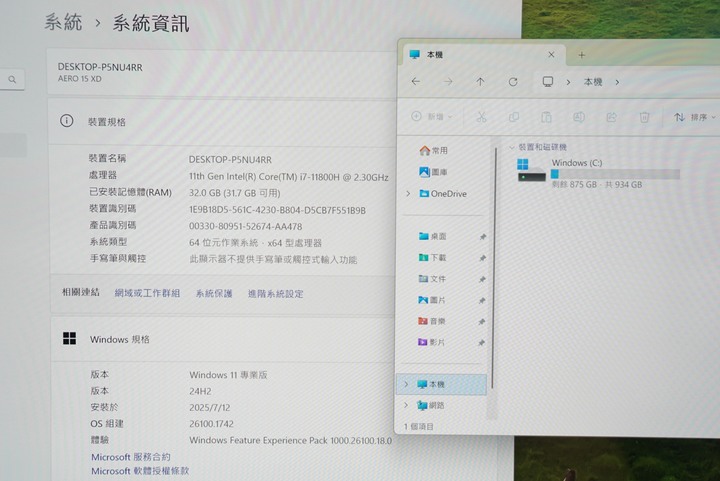The image size is (720, 481).
Task: Go back in File Explorer
Action: coord(416,82)
